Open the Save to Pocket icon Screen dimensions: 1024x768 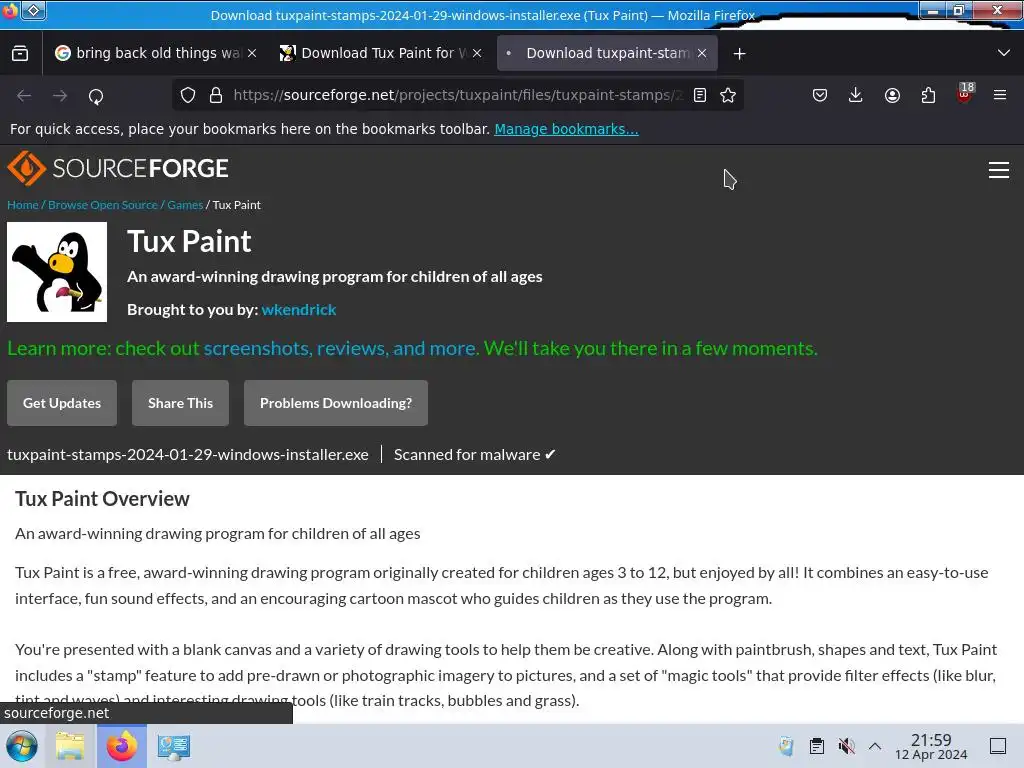point(820,95)
